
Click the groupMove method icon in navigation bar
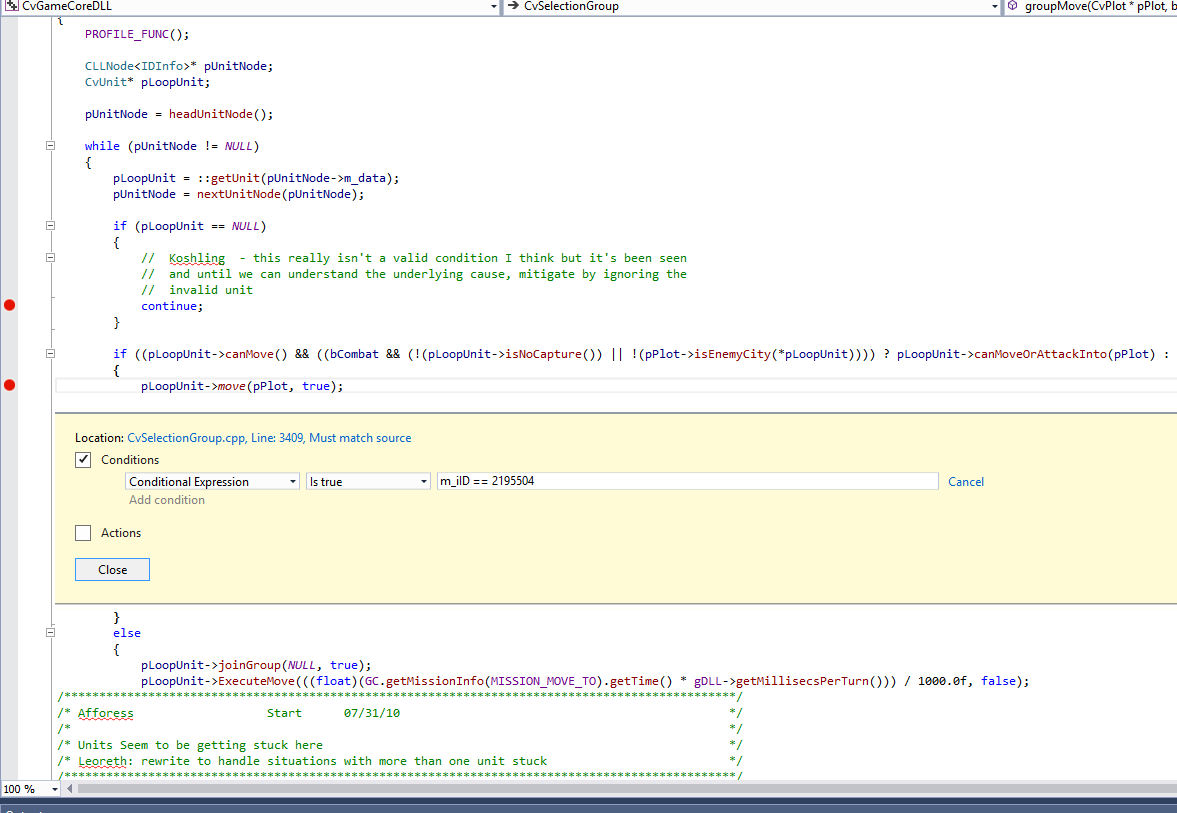pyautogui.click(x=1013, y=6)
